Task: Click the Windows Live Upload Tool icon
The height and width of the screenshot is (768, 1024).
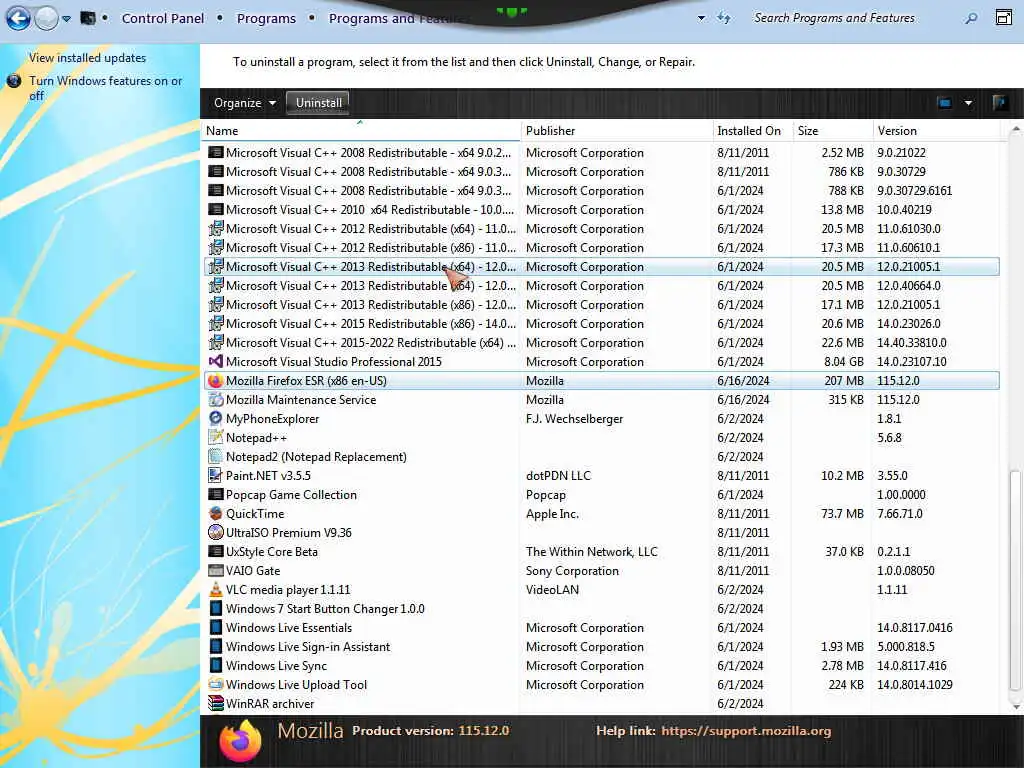Action: (x=216, y=684)
